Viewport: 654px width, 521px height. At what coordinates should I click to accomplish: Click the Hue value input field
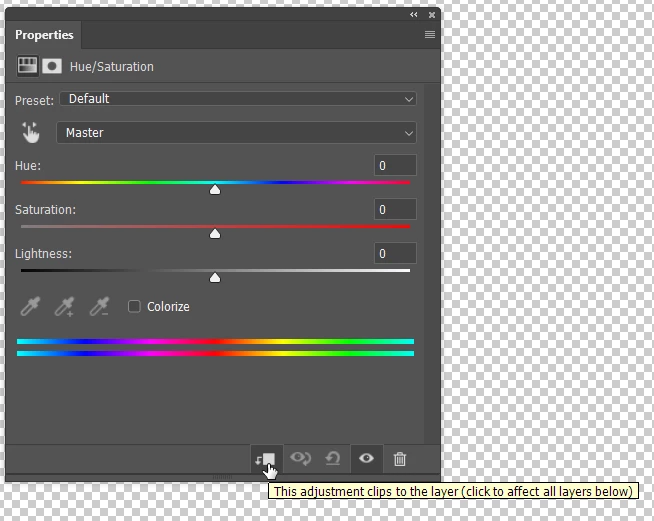tap(395, 165)
